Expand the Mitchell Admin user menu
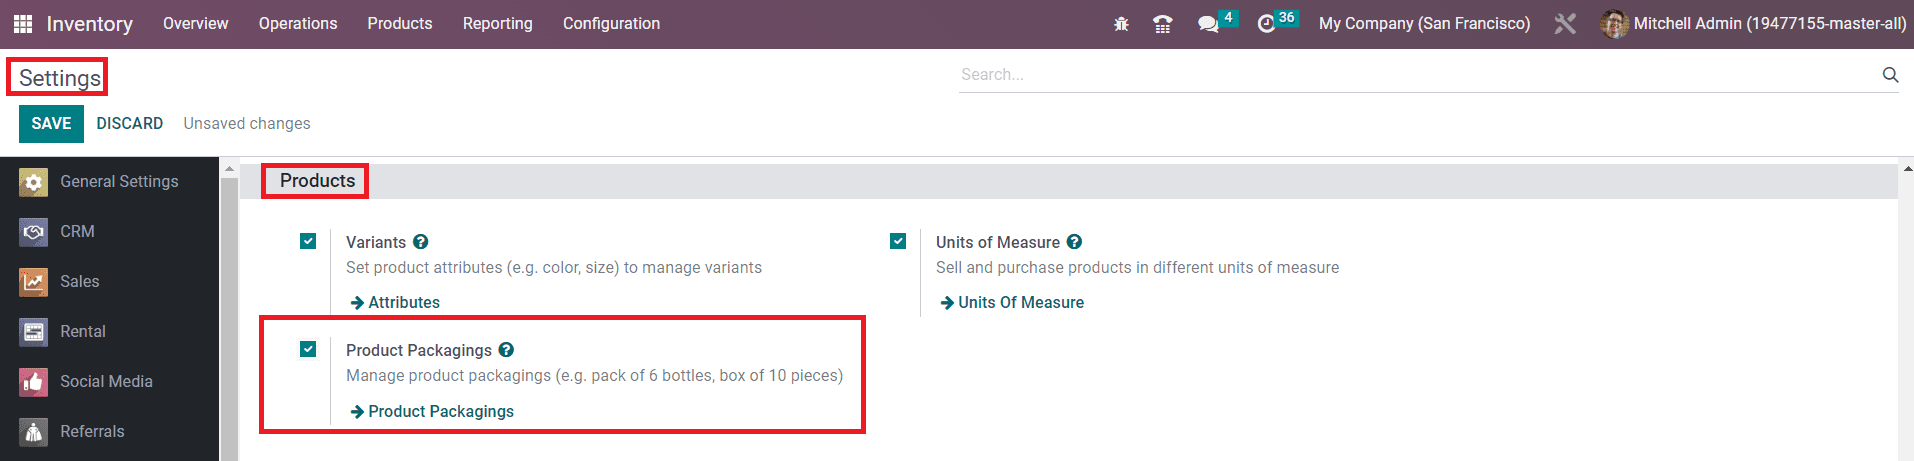This screenshot has height=461, width=1914. click(x=1754, y=24)
